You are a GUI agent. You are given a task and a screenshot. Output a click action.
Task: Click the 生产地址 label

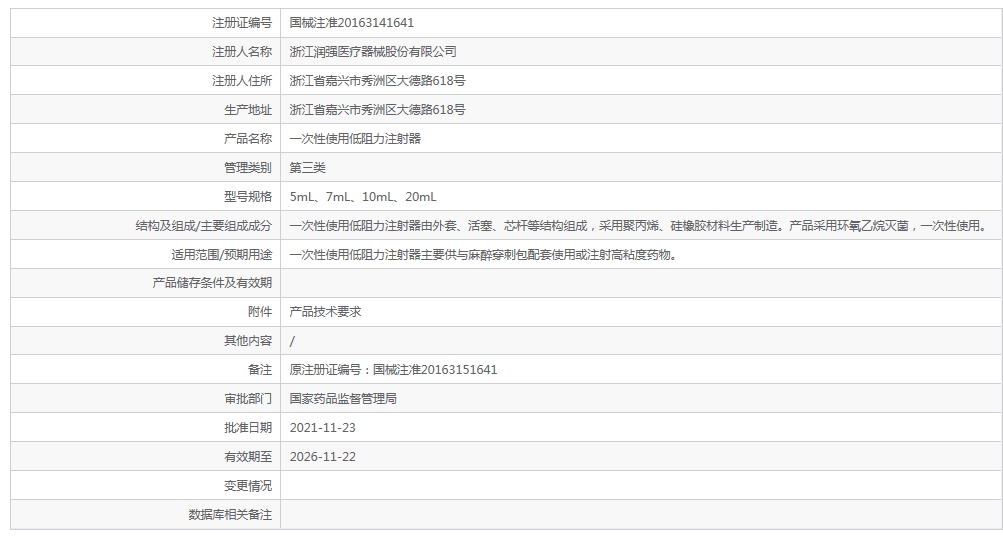tap(248, 110)
